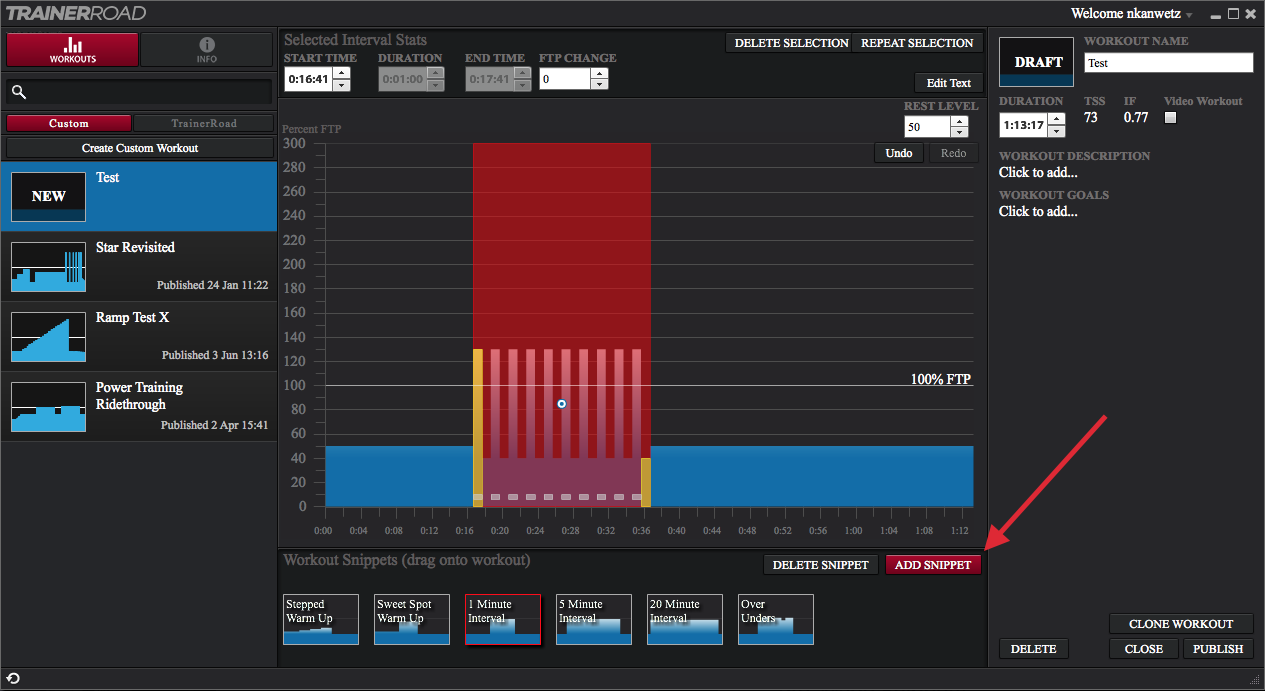Click the circular handle in the workout chart

point(562,404)
